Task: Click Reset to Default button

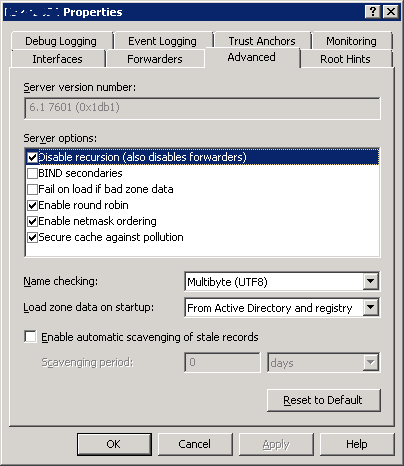Action: pyautogui.click(x=323, y=400)
